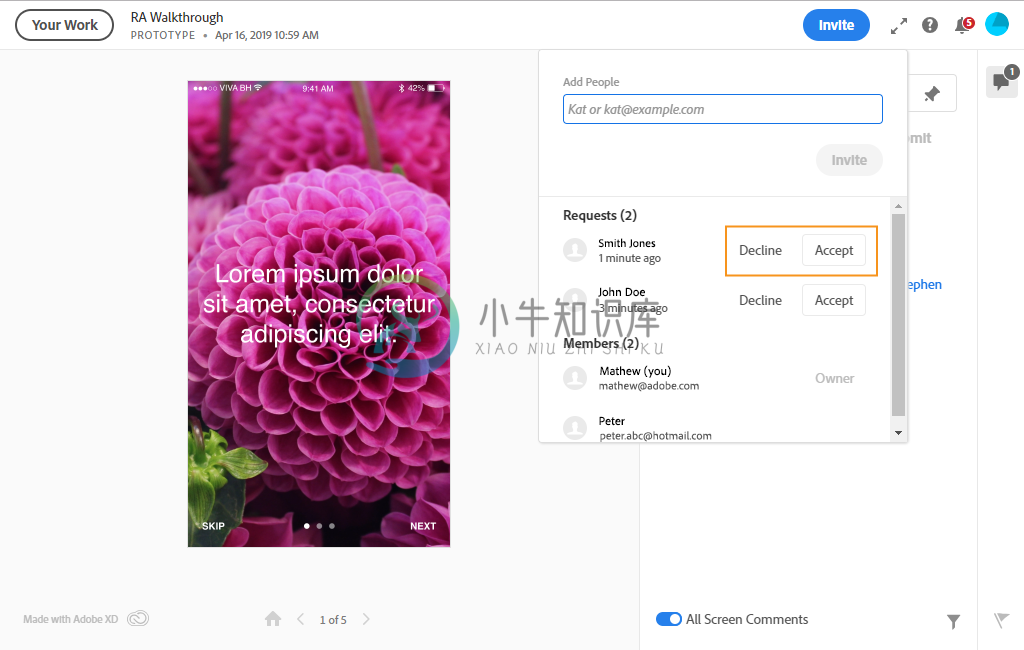Open comments panel speech bubble icon
Screen dimensions: 1024x650
1001,82
